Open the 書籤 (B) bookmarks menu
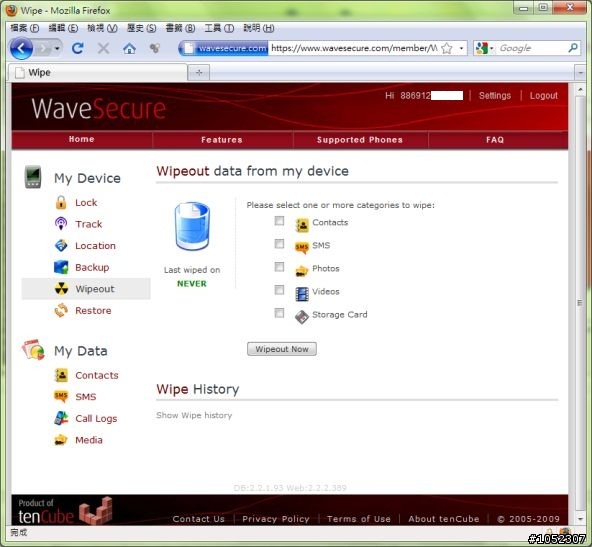The height and width of the screenshot is (547, 592). coord(180,28)
